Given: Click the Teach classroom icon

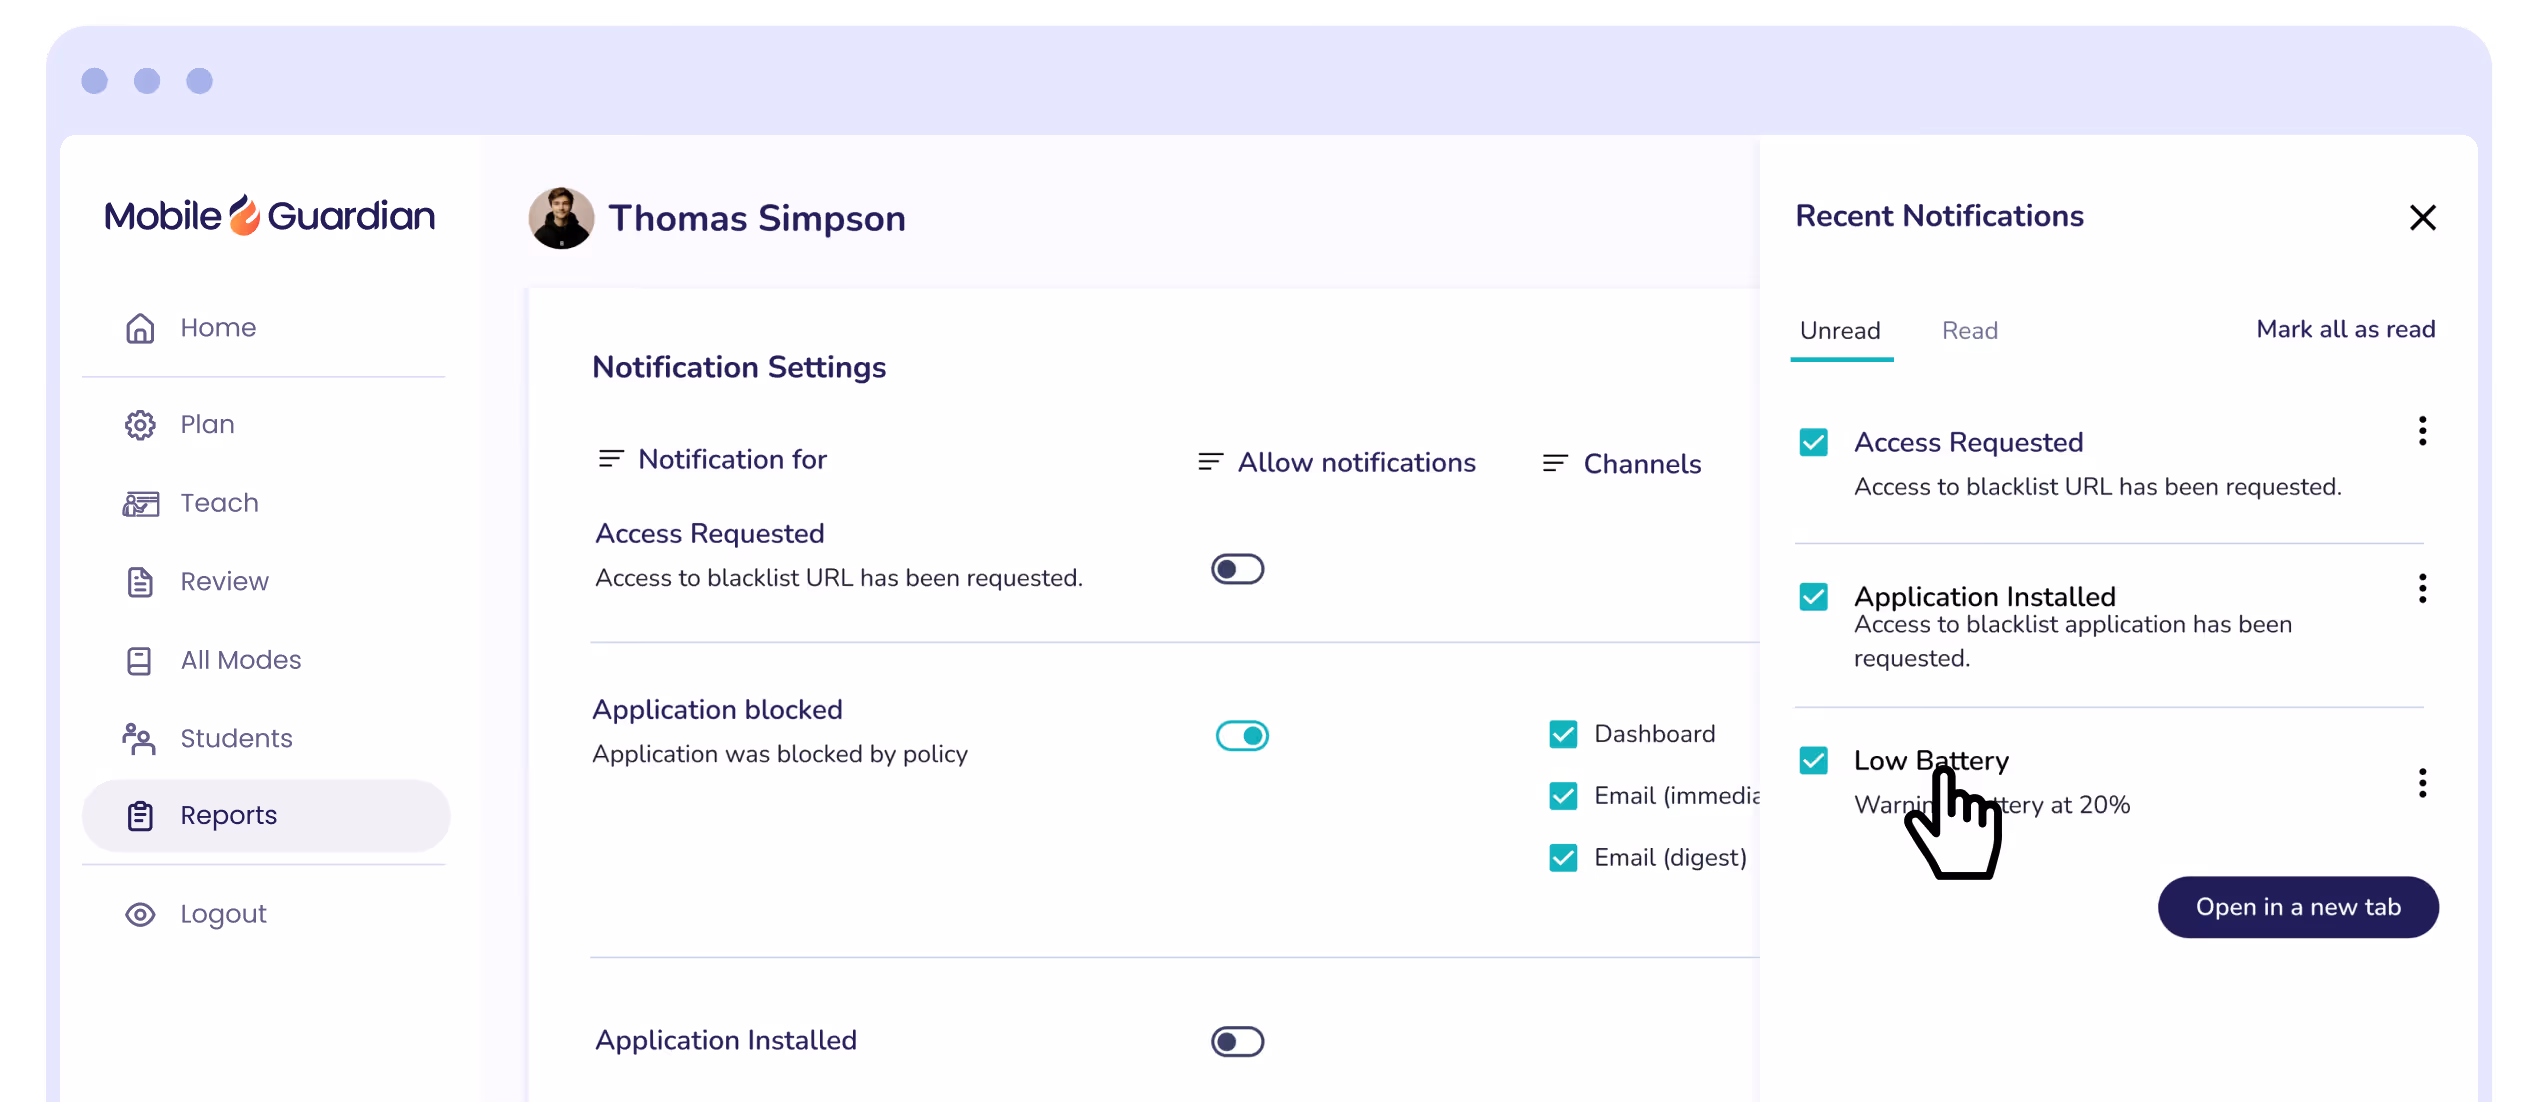Looking at the screenshot, I should tap(140, 503).
